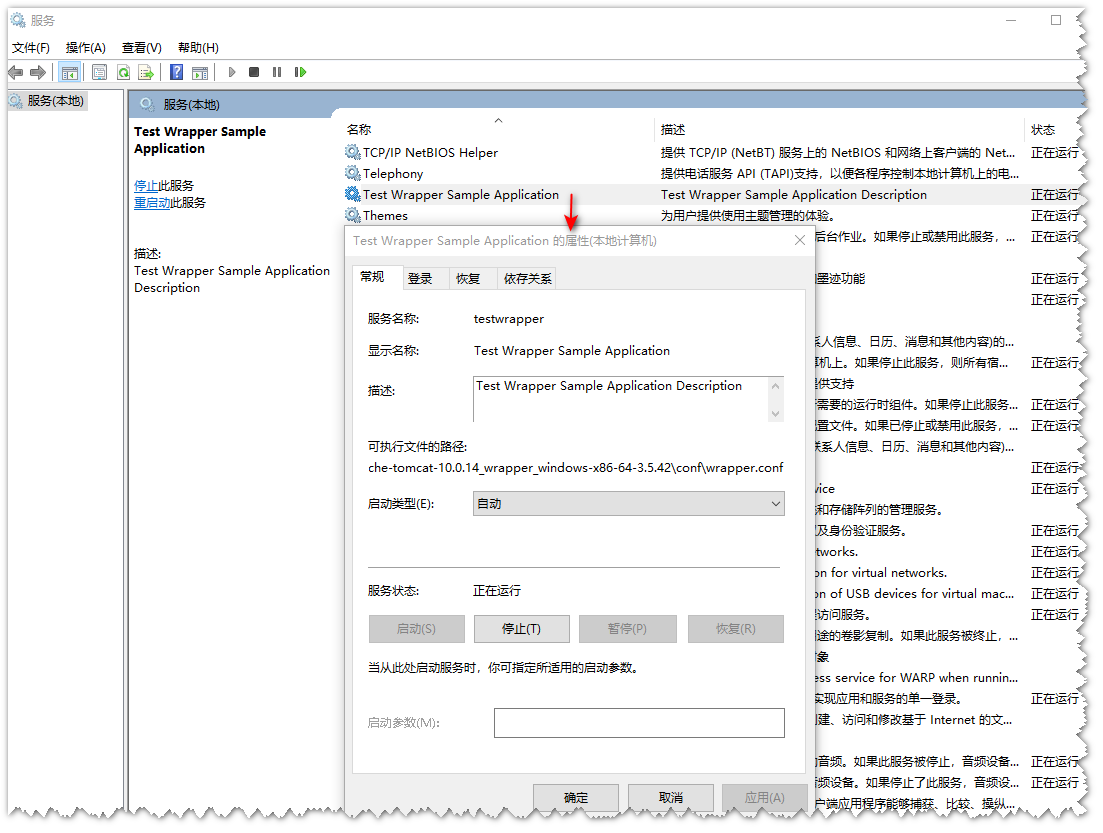The width and height of the screenshot is (1103, 833).
Task: Click 暂停(P) button
Action: pyautogui.click(x=627, y=628)
